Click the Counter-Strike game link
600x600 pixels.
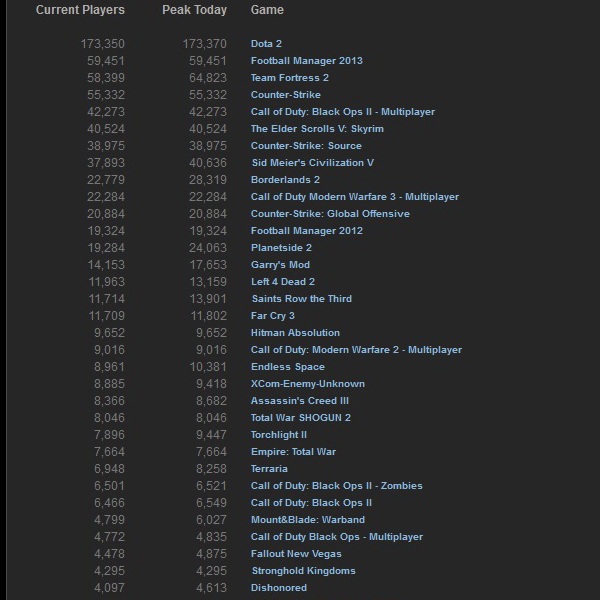[x=285, y=95]
